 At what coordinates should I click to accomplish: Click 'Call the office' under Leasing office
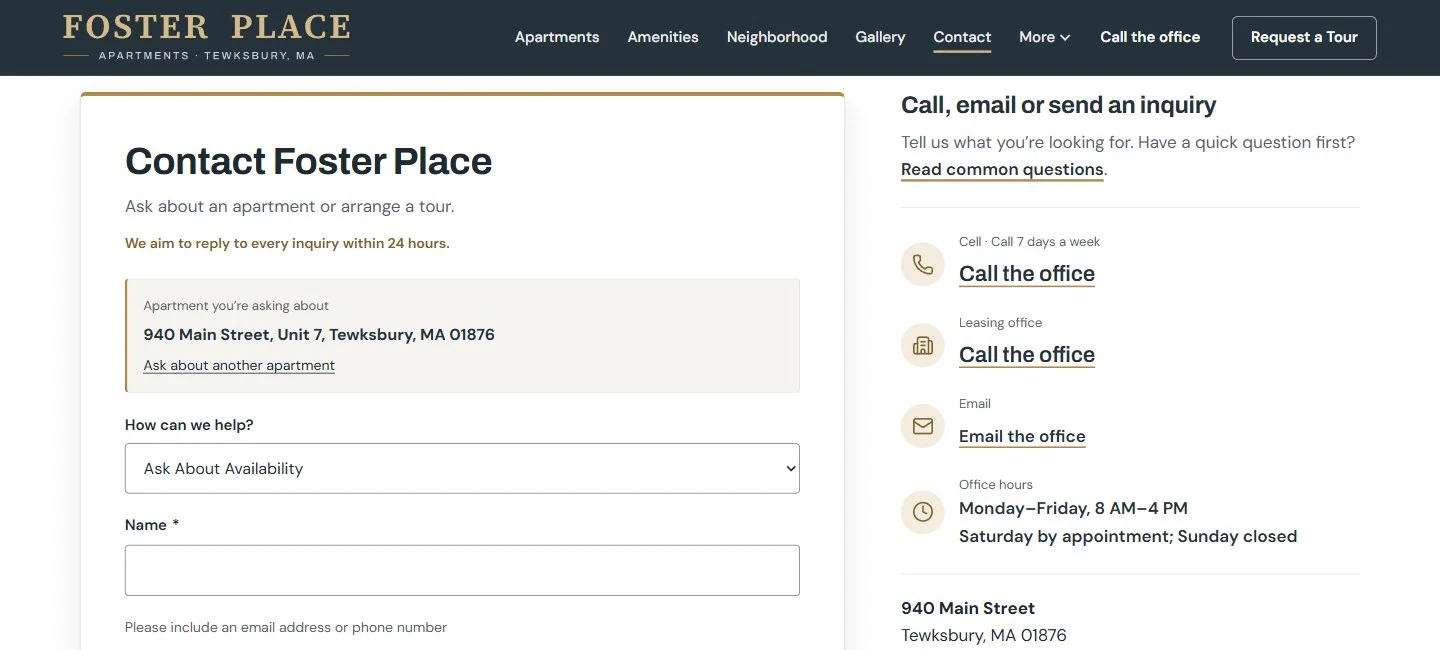pyautogui.click(x=1027, y=354)
